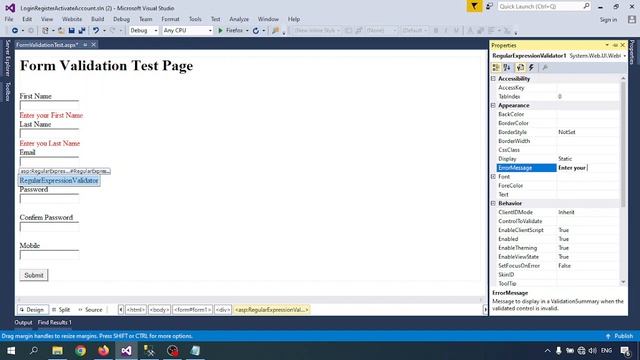640x360 pixels.
Task: Select the SetFocusOnError property row
Action: click(558, 266)
